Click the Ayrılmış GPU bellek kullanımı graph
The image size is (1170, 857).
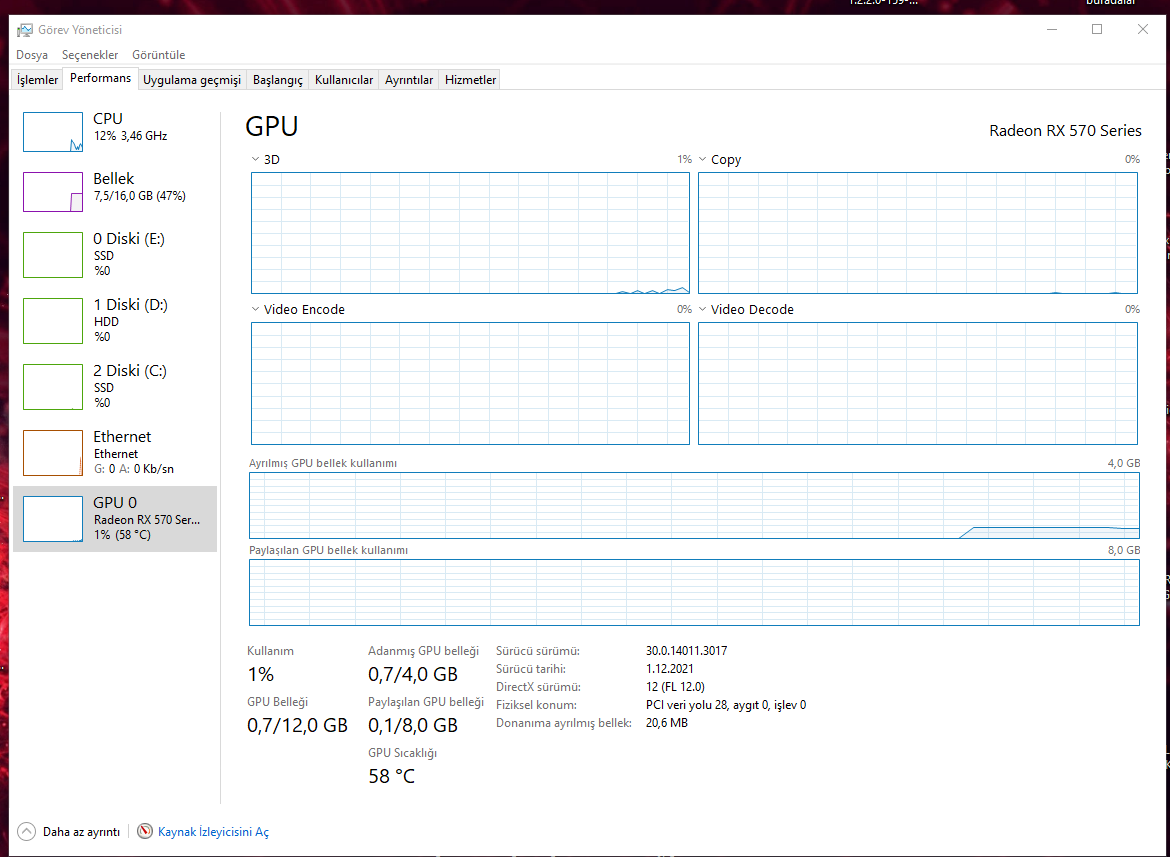click(x=694, y=506)
